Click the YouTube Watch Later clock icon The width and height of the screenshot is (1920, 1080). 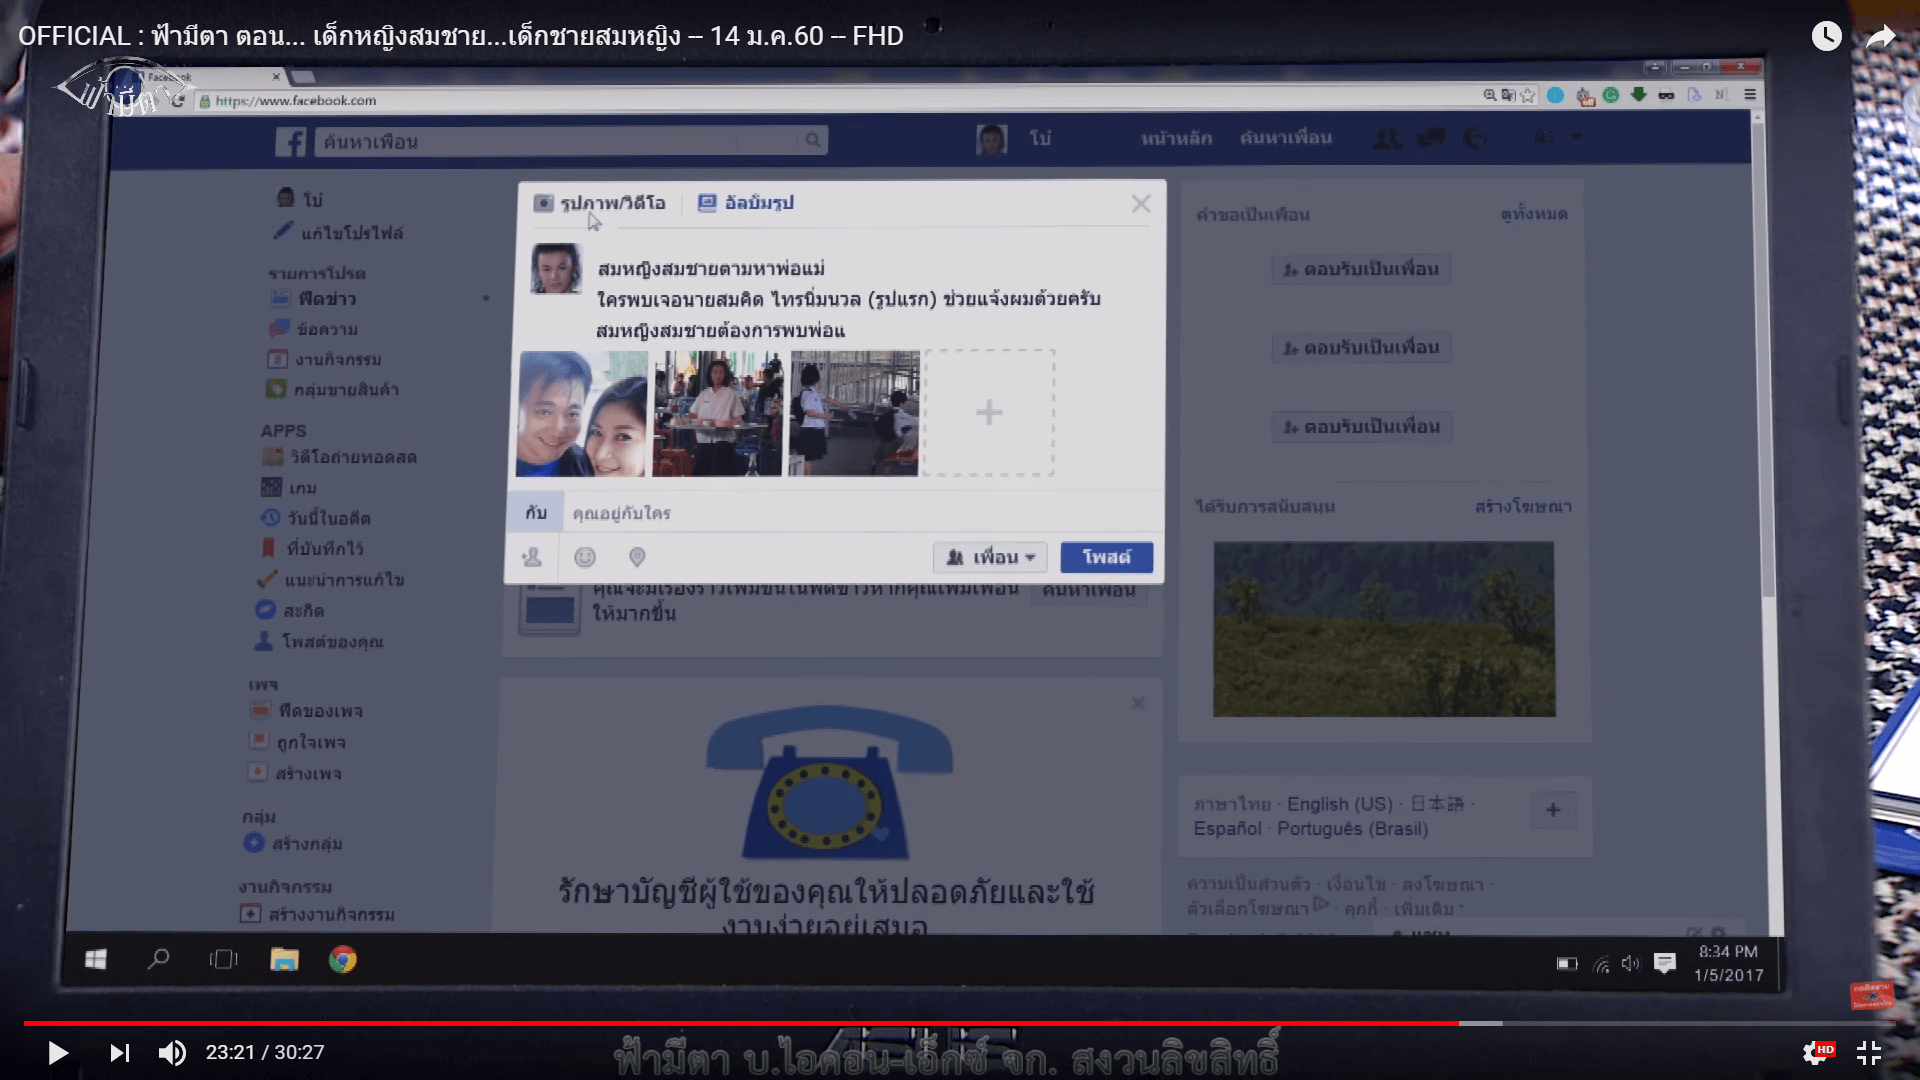[x=1826, y=37]
